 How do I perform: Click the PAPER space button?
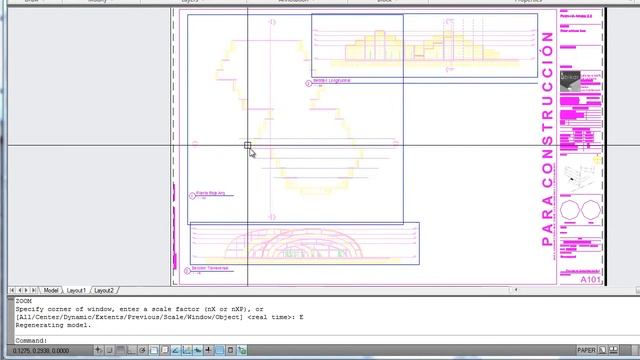586,350
